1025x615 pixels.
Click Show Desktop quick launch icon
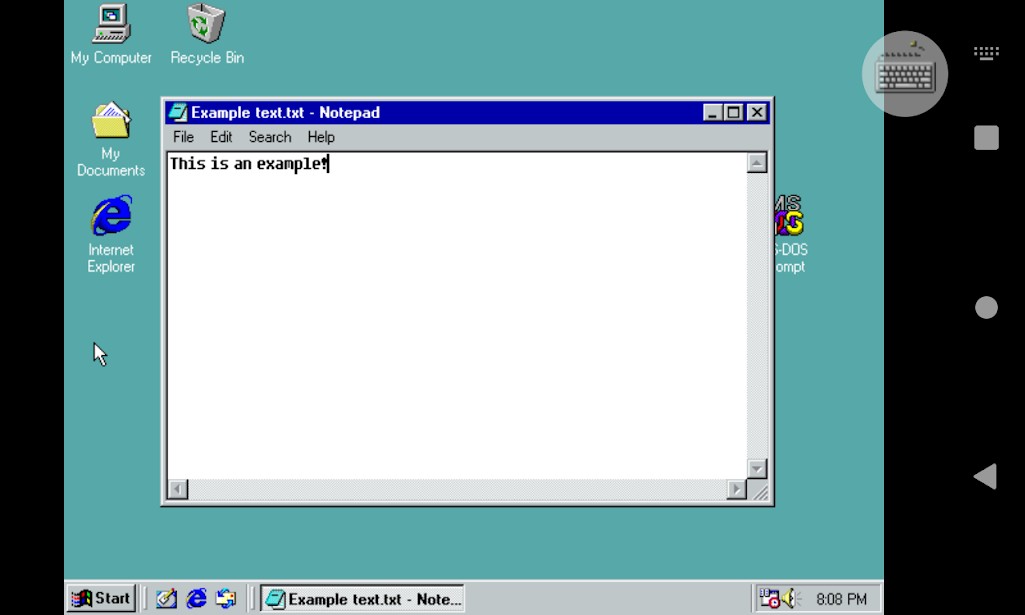[166, 598]
